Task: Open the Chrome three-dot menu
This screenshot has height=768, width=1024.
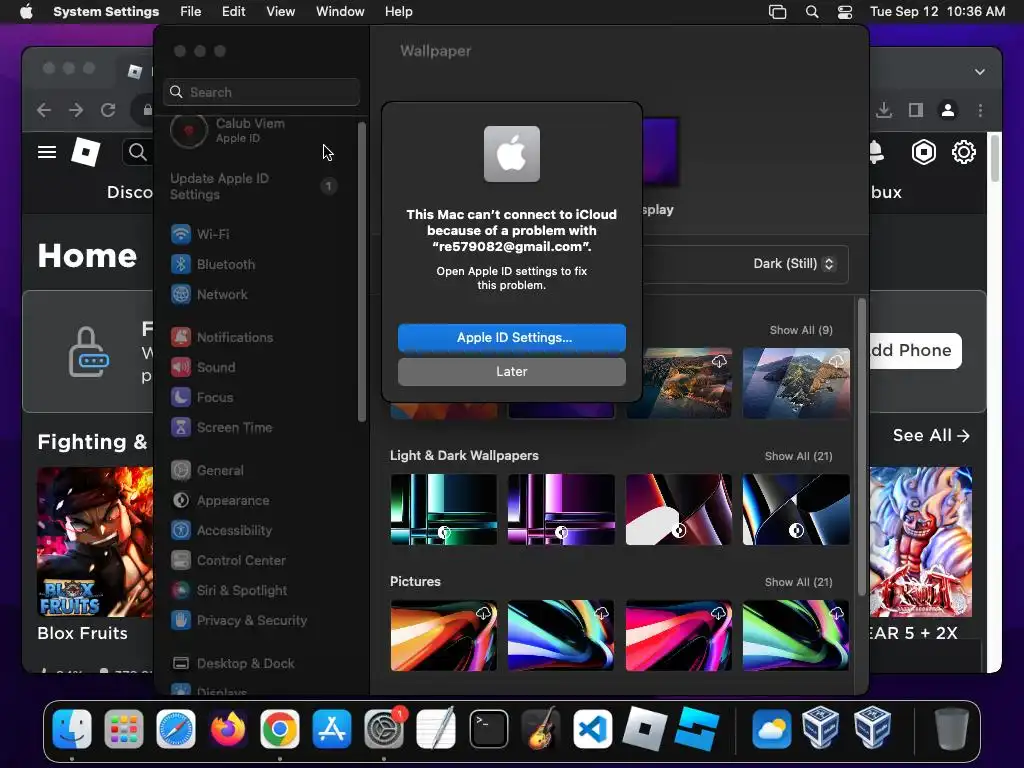Action: tap(980, 110)
